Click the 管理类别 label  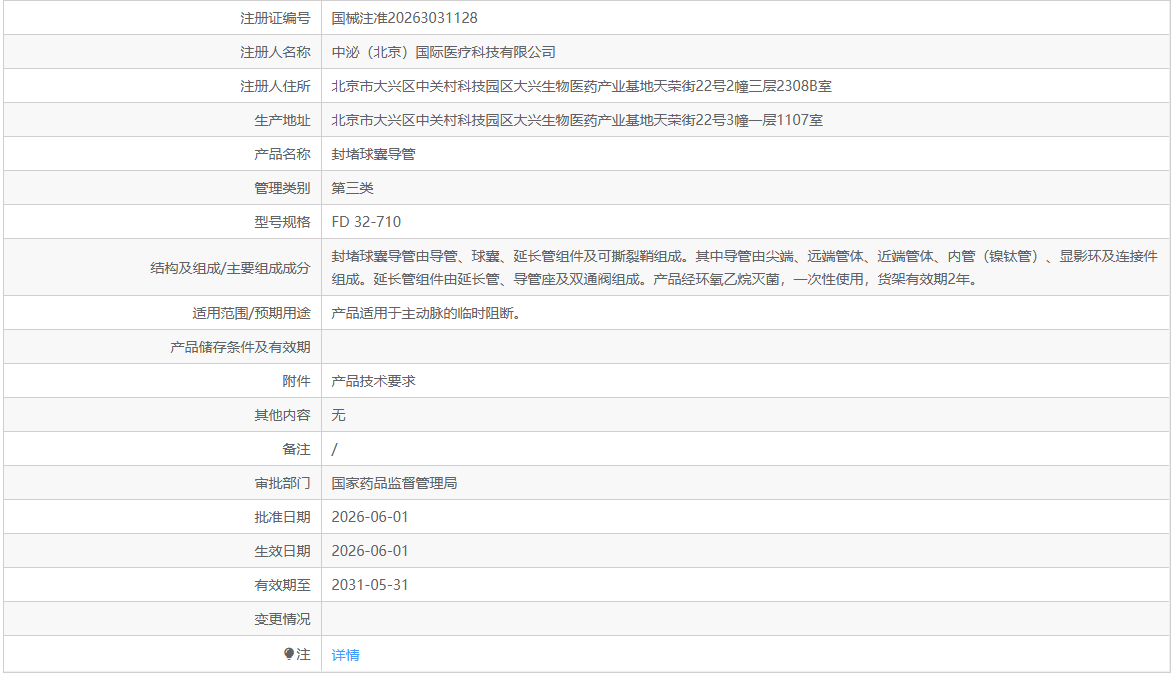click(282, 188)
